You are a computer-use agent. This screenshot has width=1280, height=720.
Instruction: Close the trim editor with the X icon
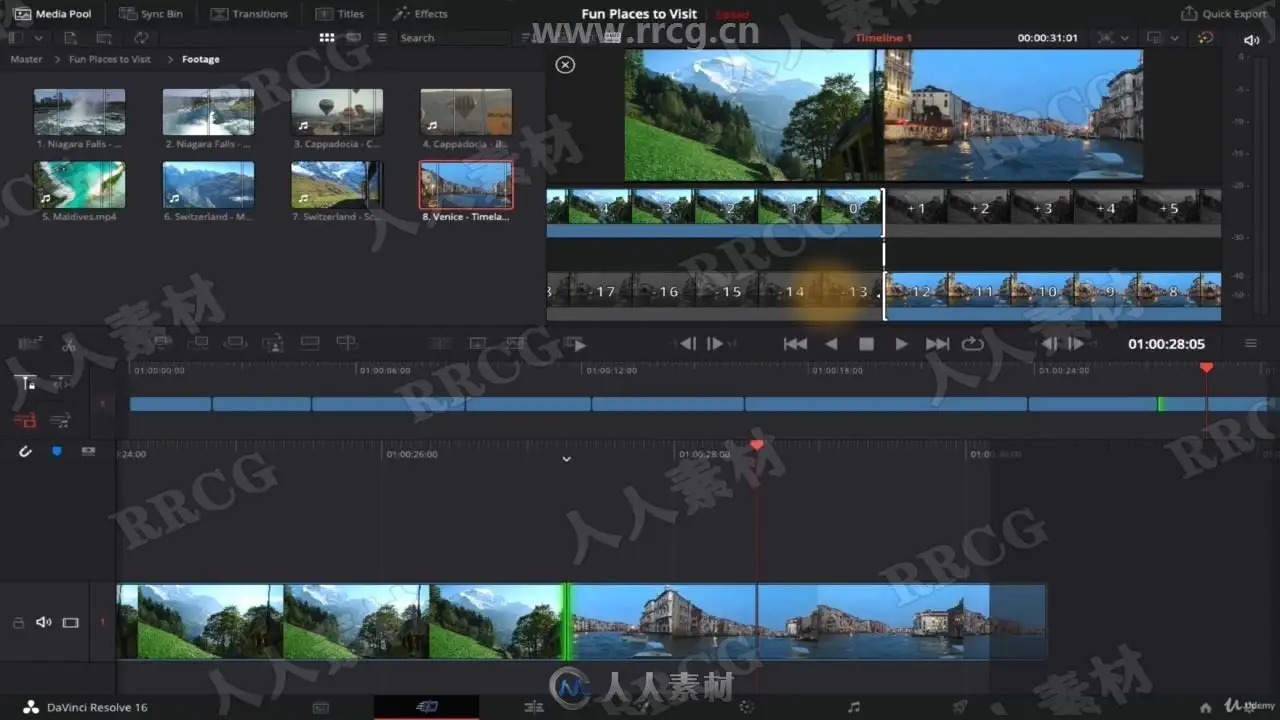(565, 64)
